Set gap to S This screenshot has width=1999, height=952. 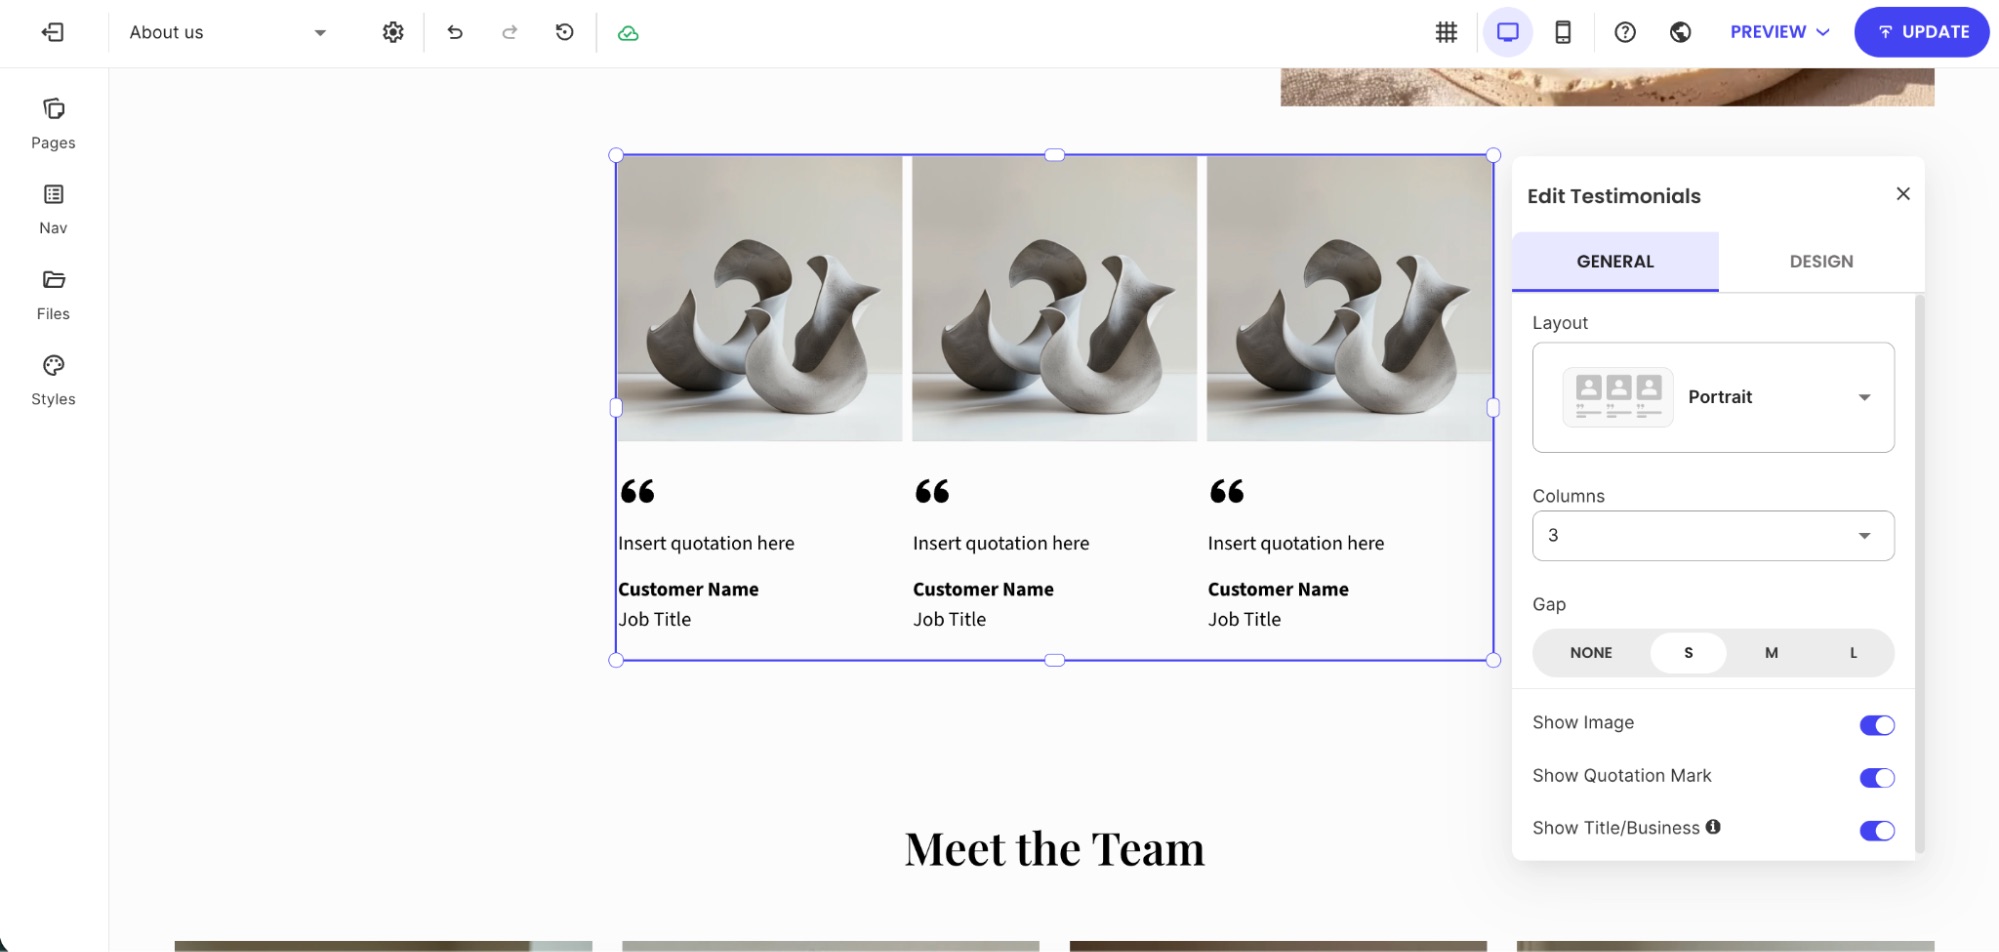pyautogui.click(x=1688, y=653)
